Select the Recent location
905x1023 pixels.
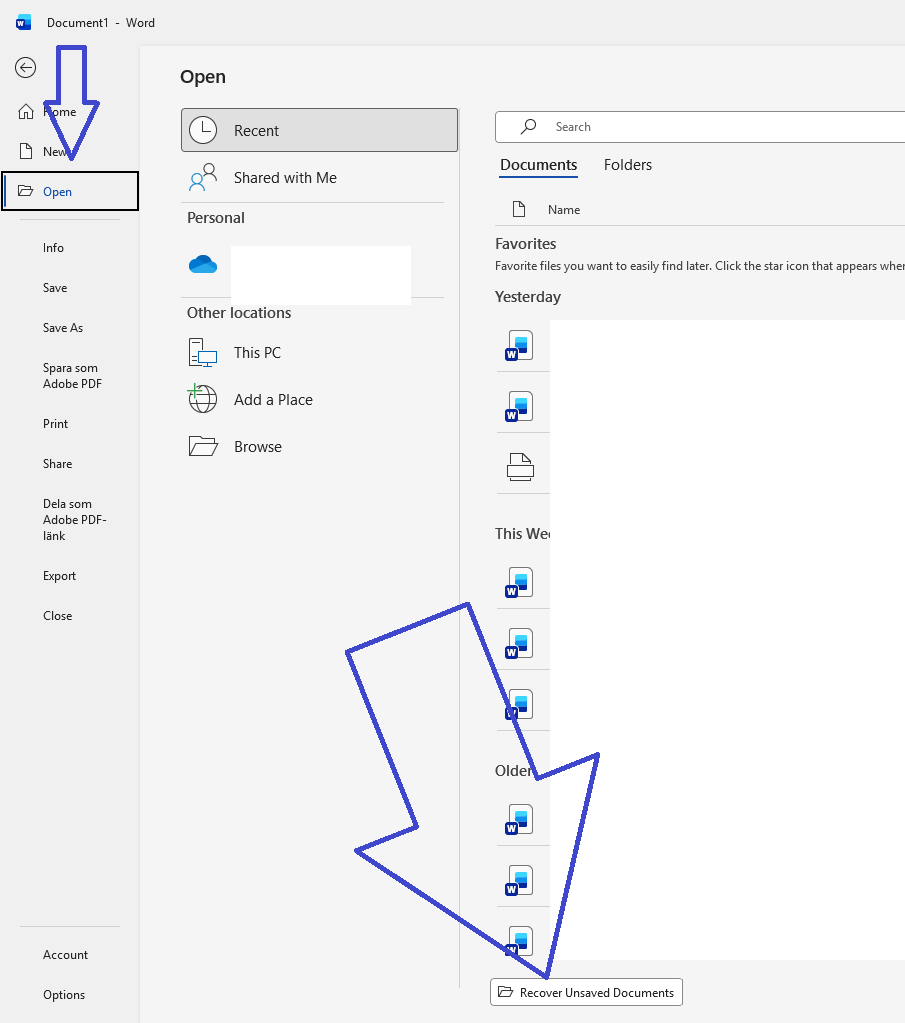click(x=320, y=130)
